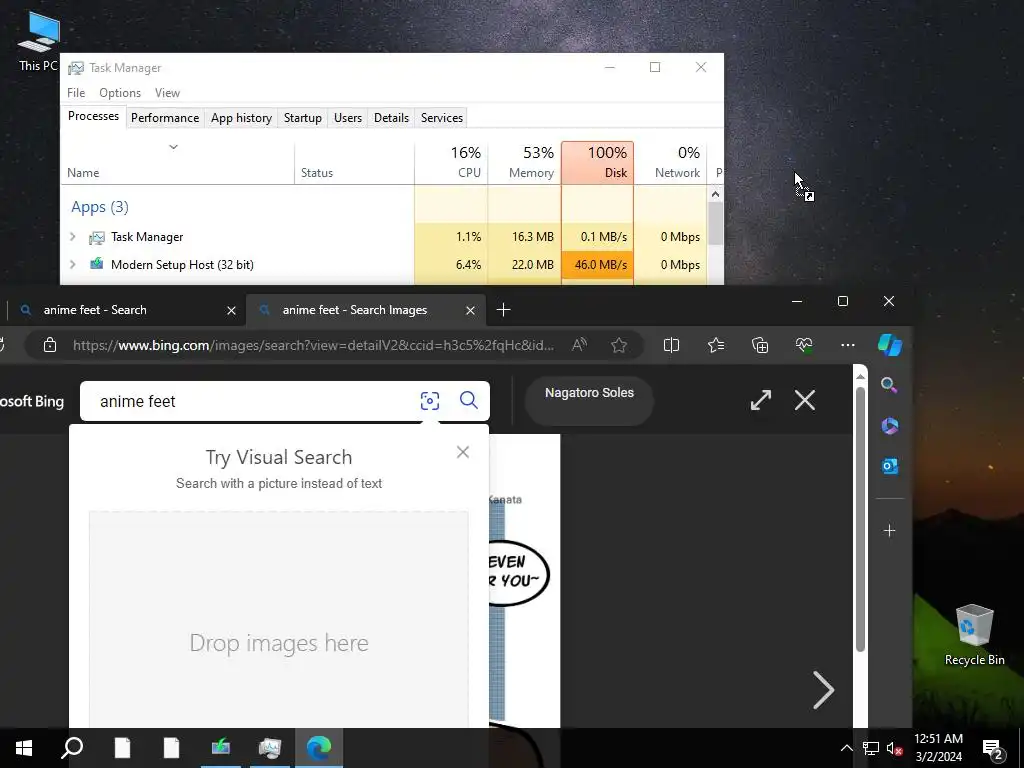Image resolution: width=1024 pixels, height=768 pixels.
Task: Open the notification center icon
Action: click(x=993, y=749)
